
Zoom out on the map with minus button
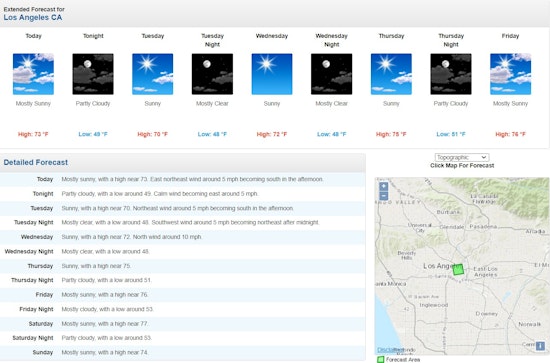383,196
